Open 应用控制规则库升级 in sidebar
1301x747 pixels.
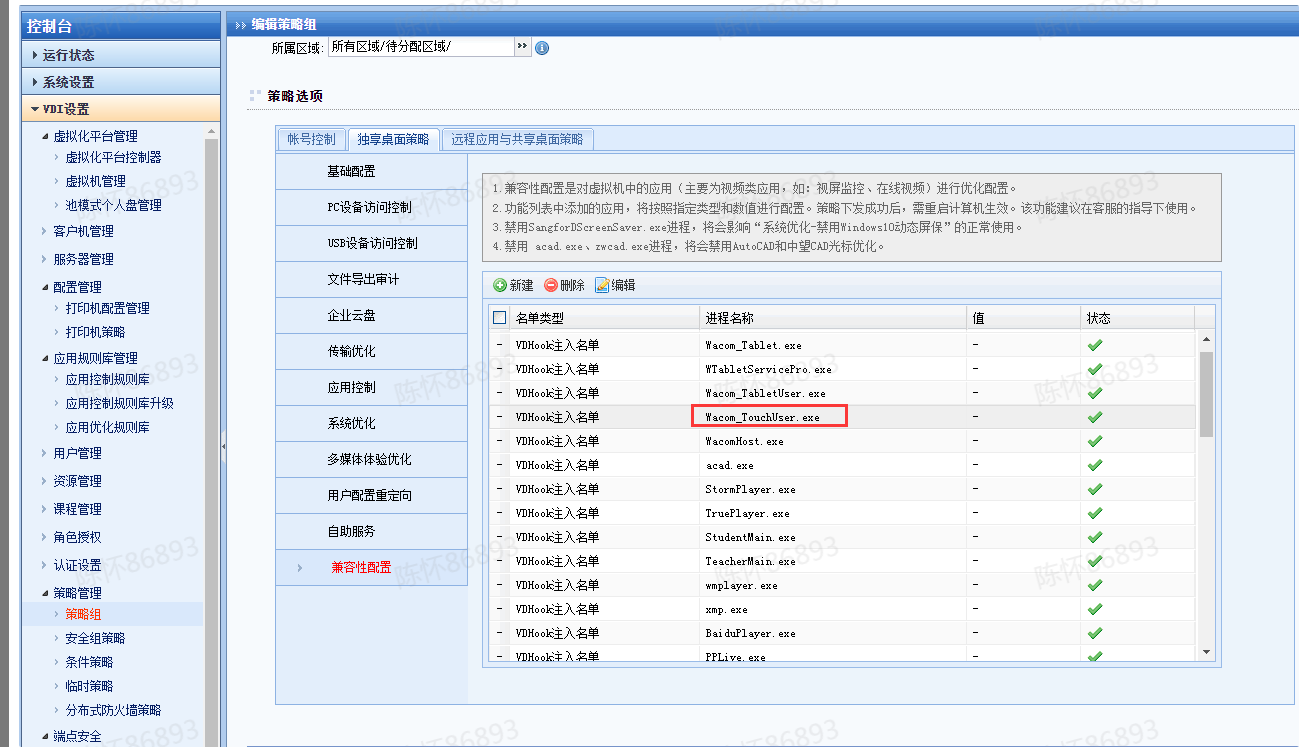point(119,403)
